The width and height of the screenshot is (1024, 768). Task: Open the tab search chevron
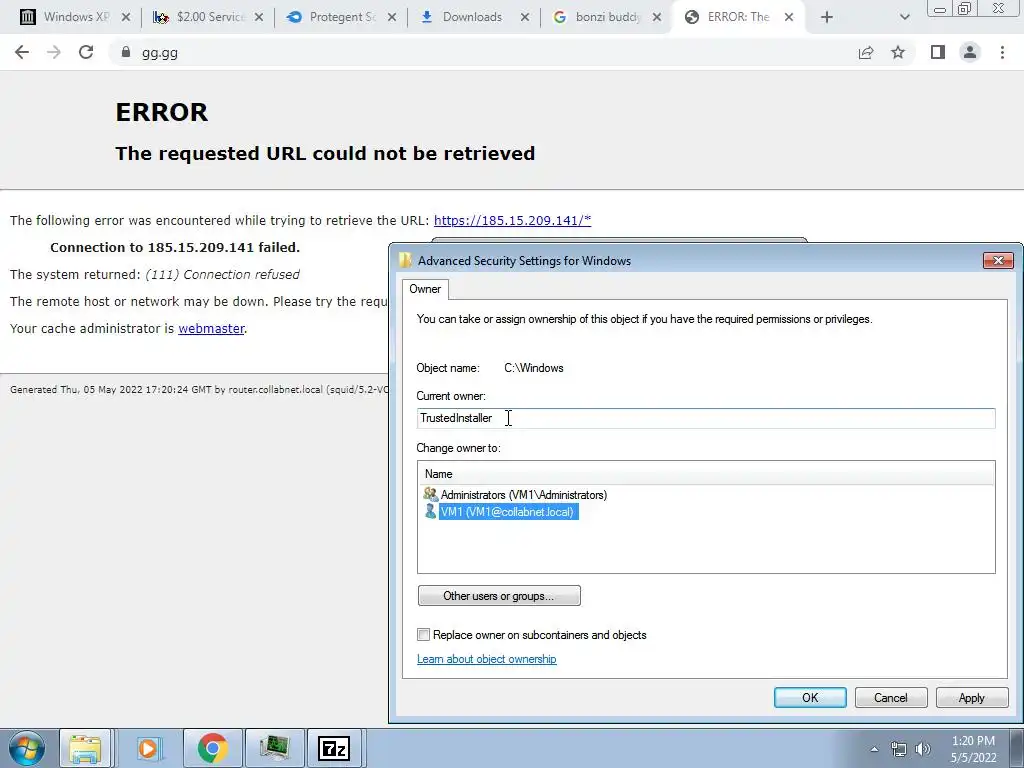tap(904, 17)
